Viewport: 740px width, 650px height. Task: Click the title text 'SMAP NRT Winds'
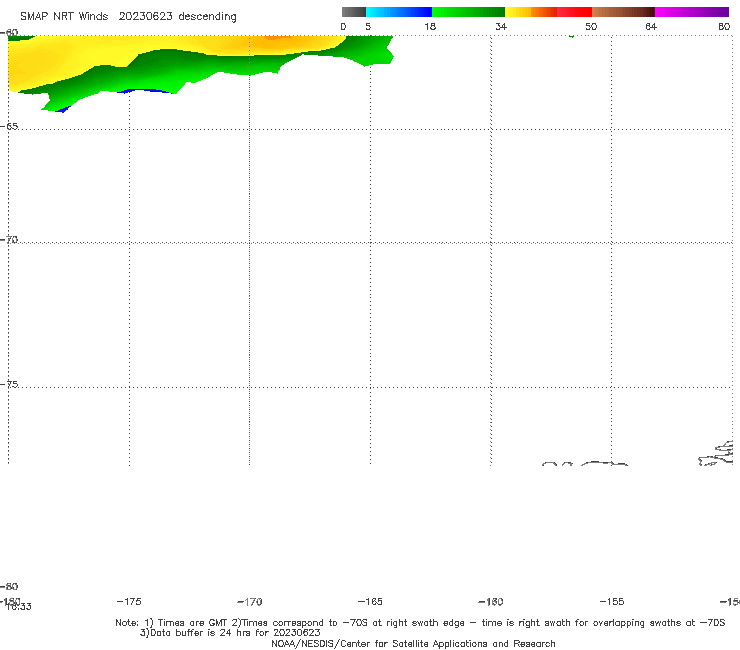pyautogui.click(x=64, y=16)
